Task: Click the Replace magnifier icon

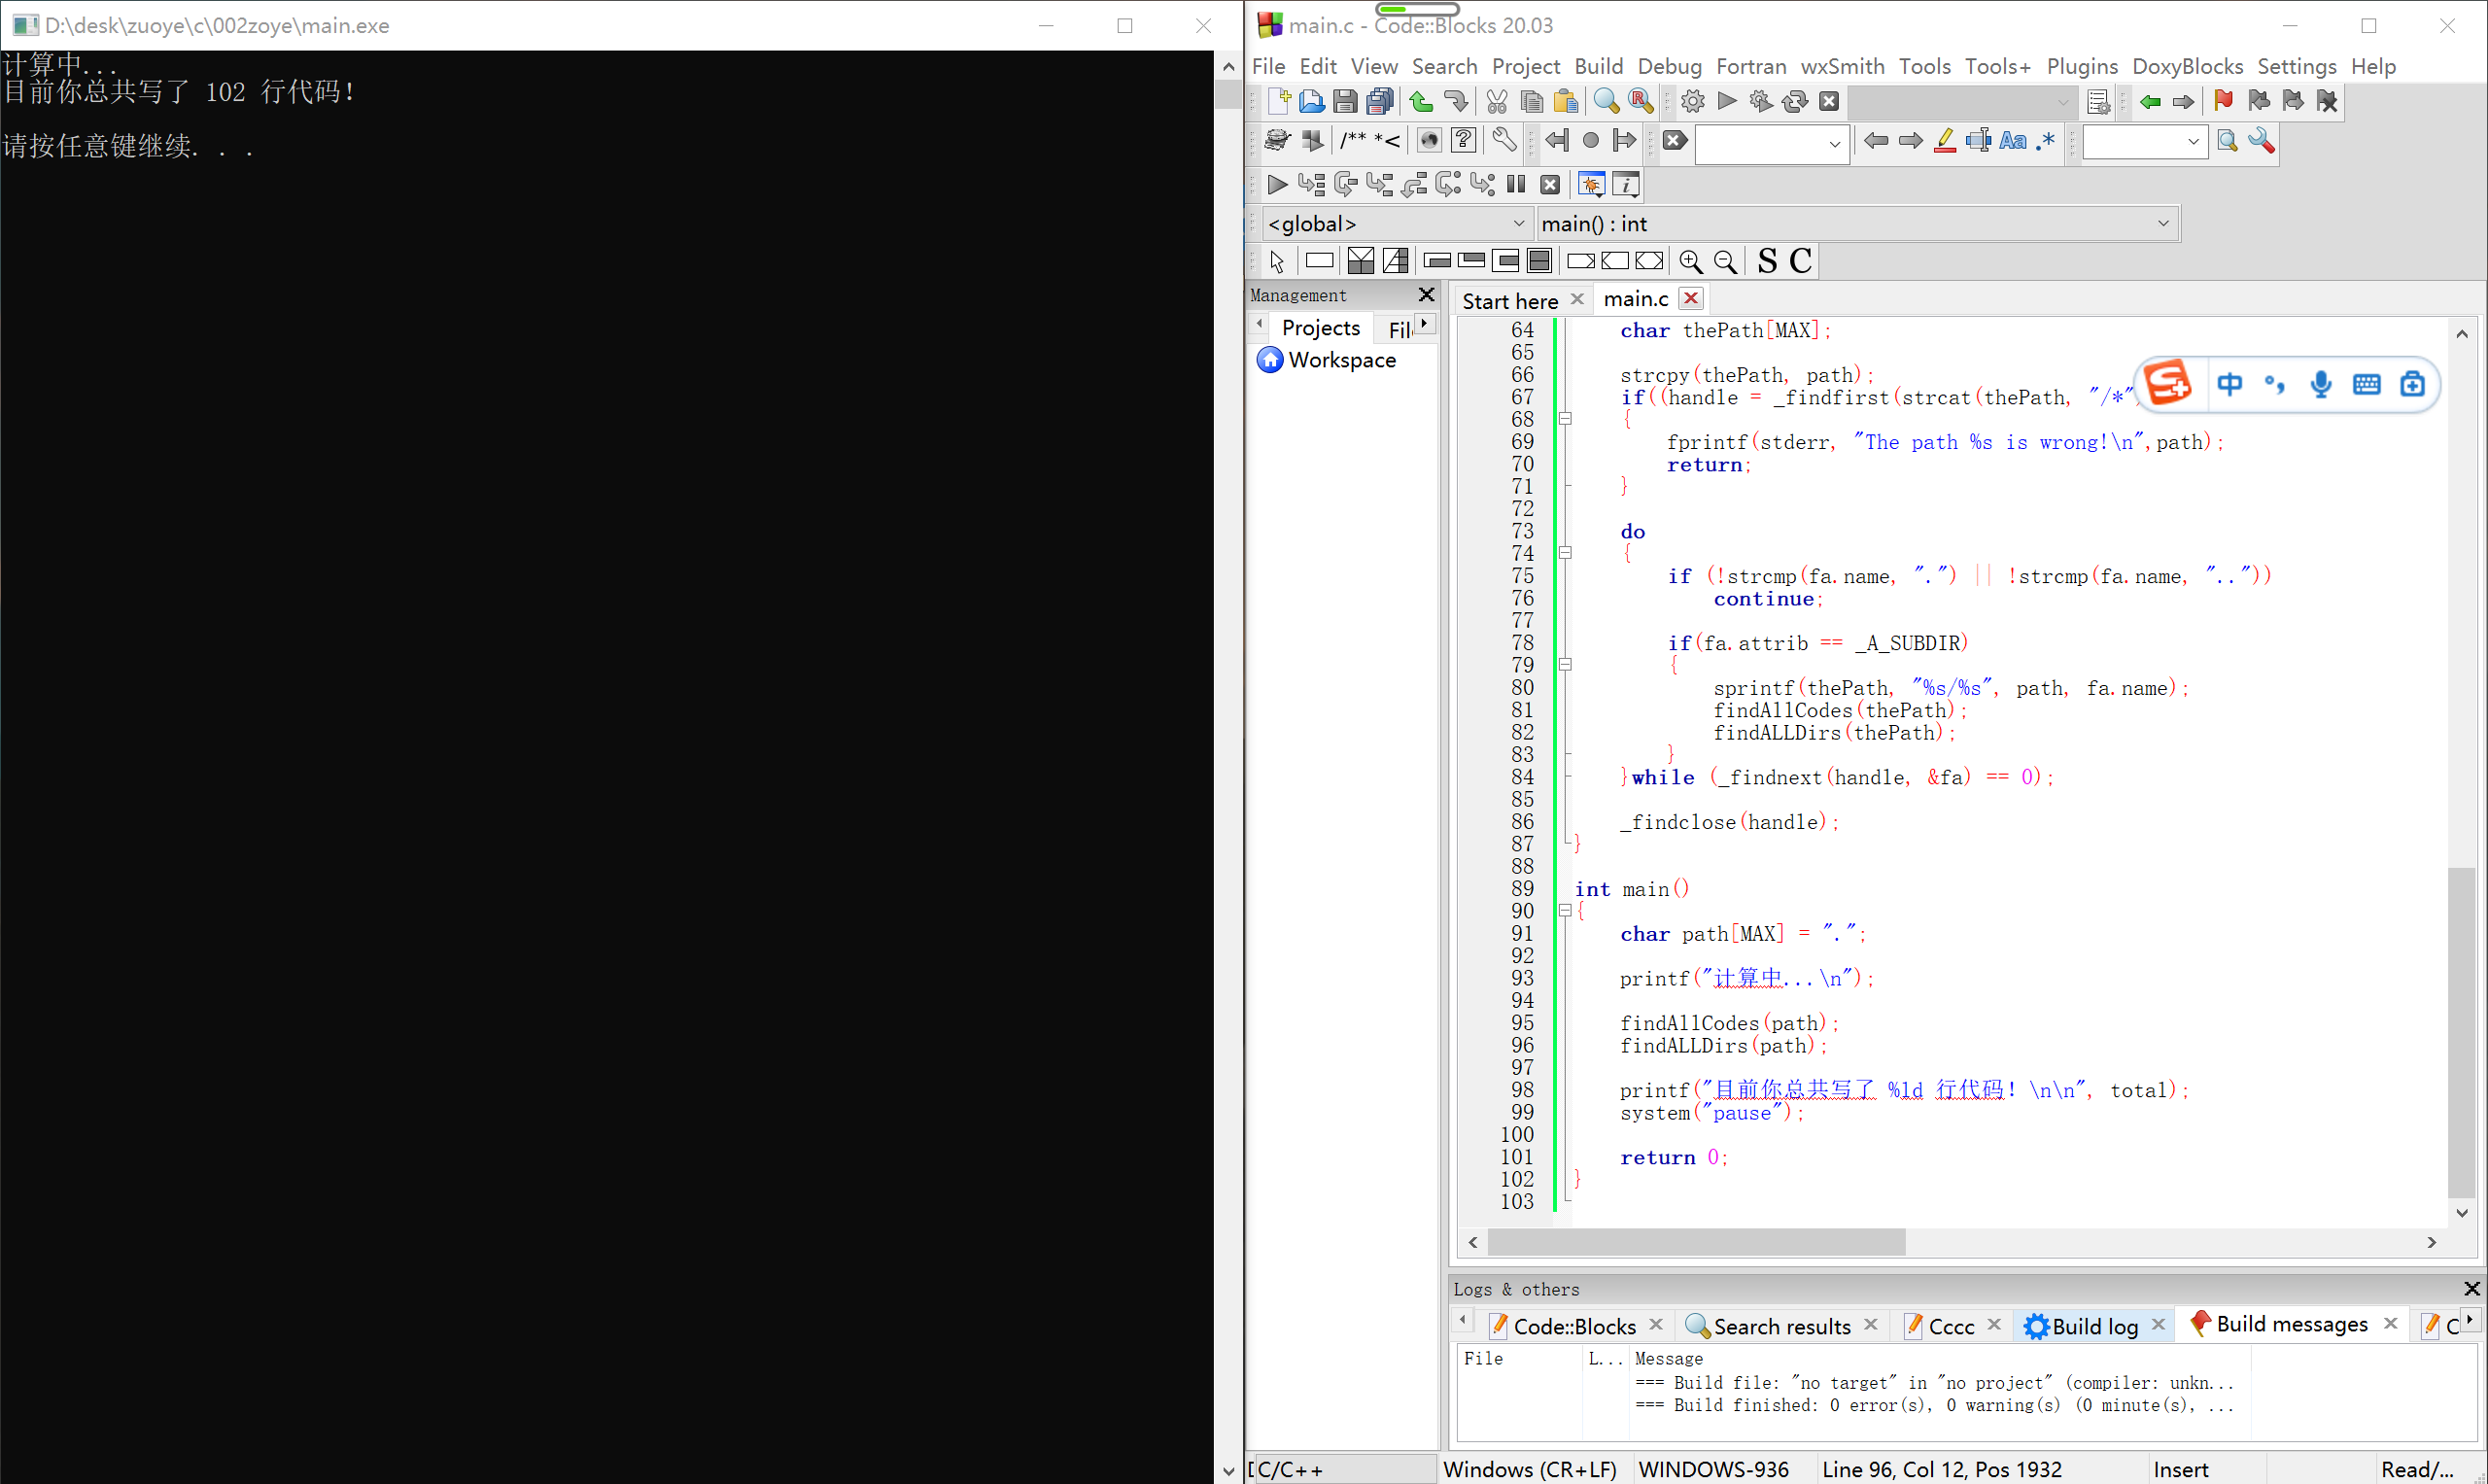Action: [x=1640, y=101]
